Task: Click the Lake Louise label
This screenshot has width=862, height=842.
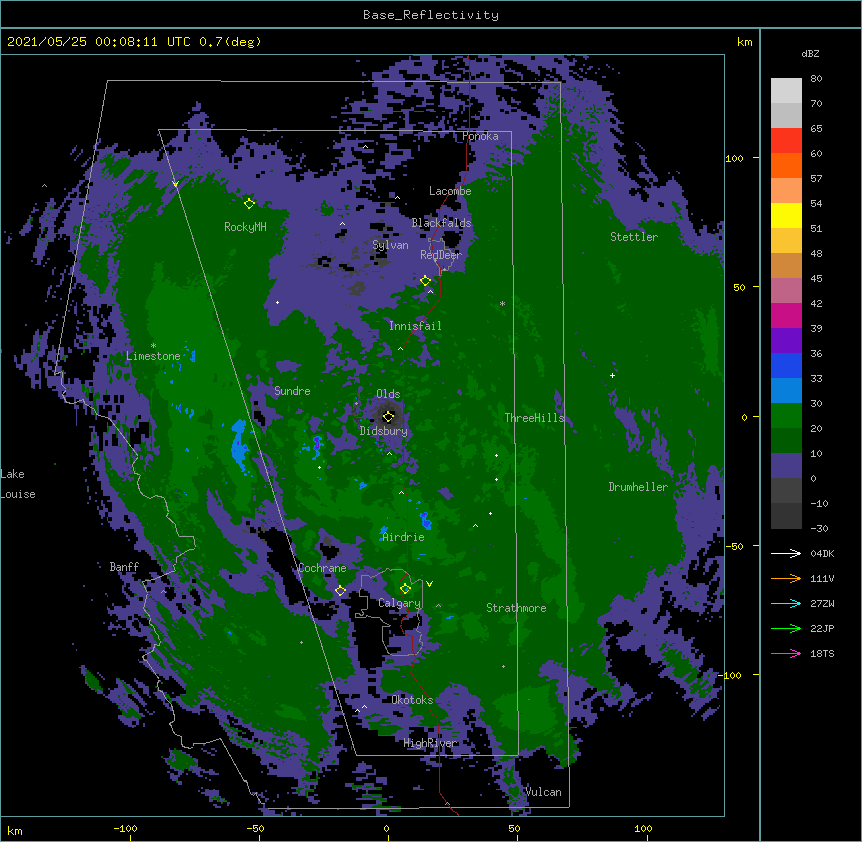Action: coord(18,484)
